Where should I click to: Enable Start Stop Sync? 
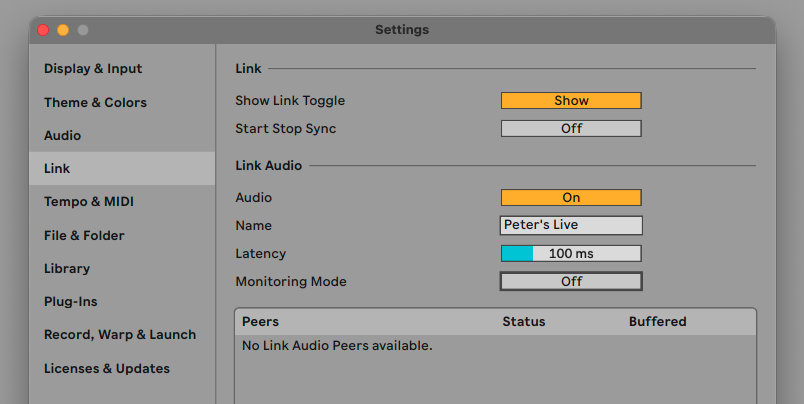coord(571,129)
